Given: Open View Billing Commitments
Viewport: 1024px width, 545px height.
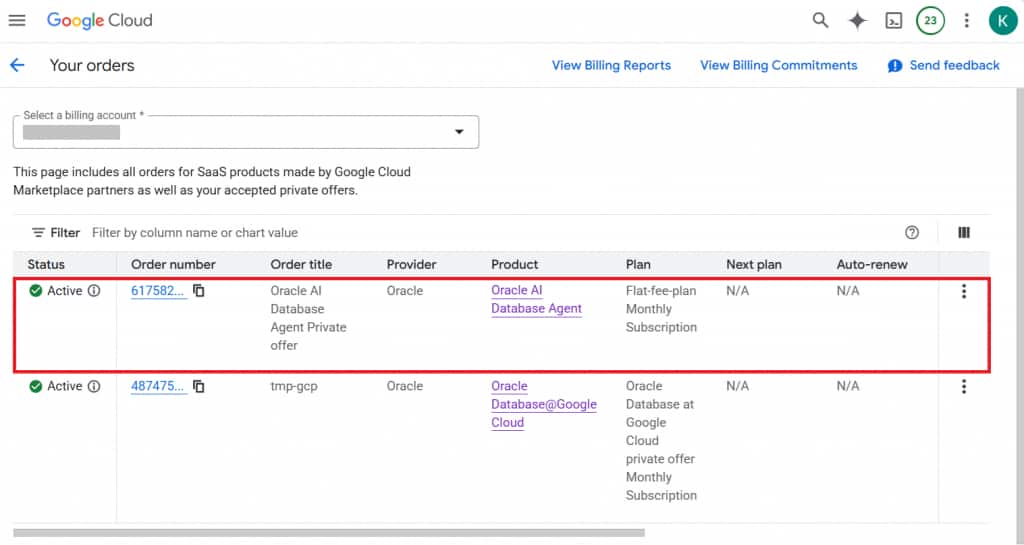Looking at the screenshot, I should (x=778, y=65).
